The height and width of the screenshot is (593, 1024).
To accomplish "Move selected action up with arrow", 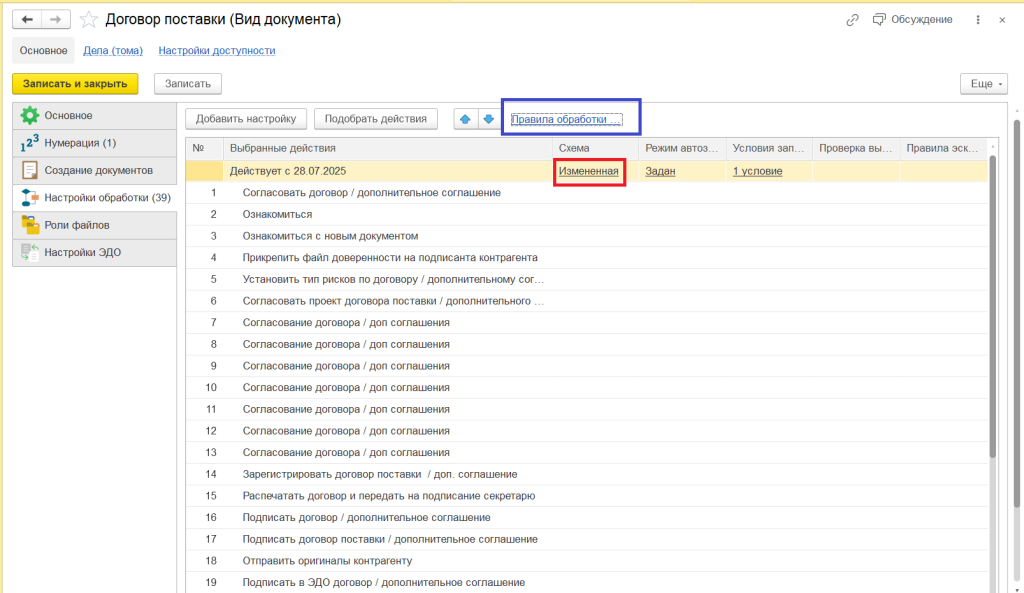I will [x=465, y=119].
